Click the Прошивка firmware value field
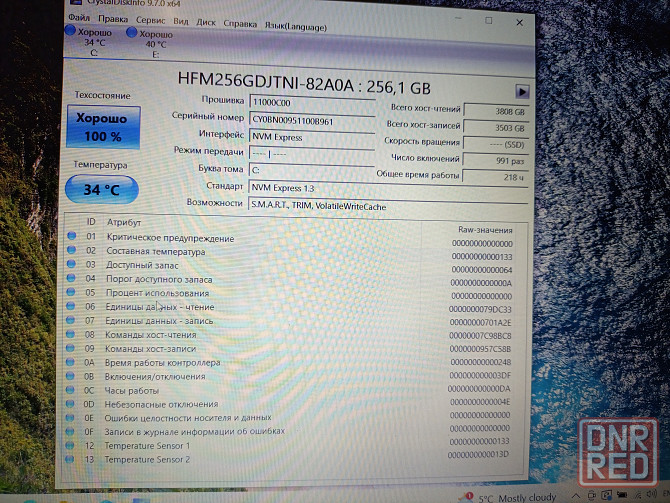The height and width of the screenshot is (503, 670). tap(306, 101)
